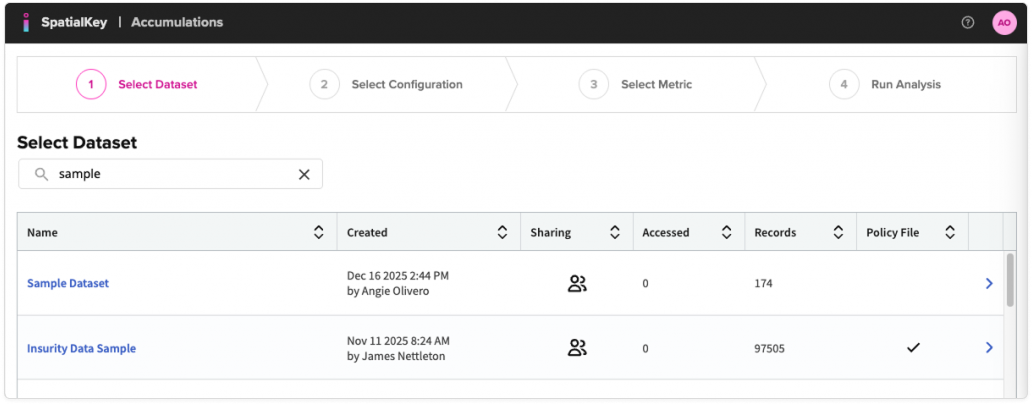
Task: Open the help question mark icon
Action: click(x=967, y=22)
